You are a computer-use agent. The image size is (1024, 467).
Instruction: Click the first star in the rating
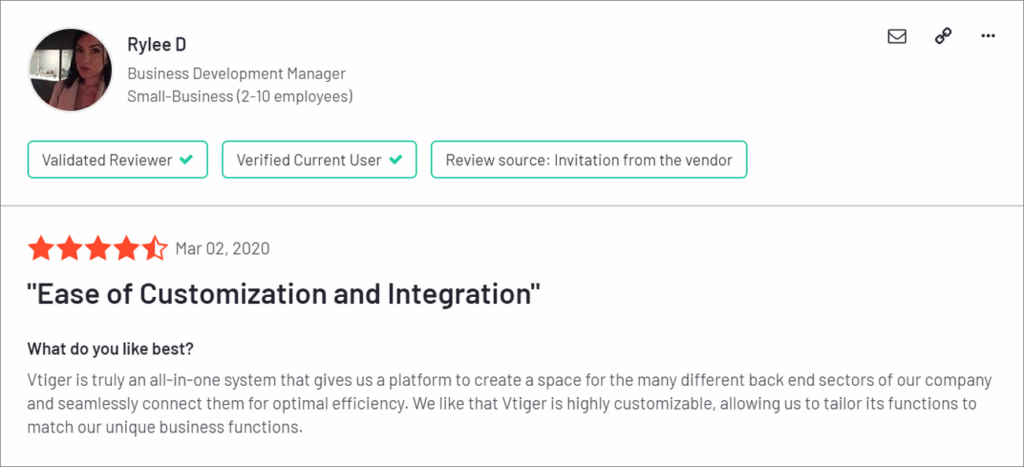41,249
